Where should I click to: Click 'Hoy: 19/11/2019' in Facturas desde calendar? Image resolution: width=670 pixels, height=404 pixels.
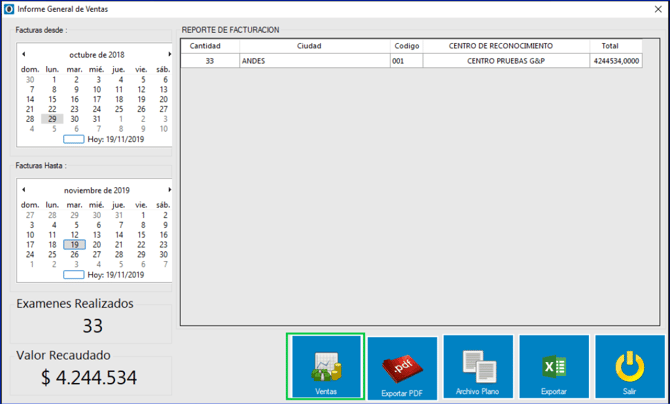point(108,139)
